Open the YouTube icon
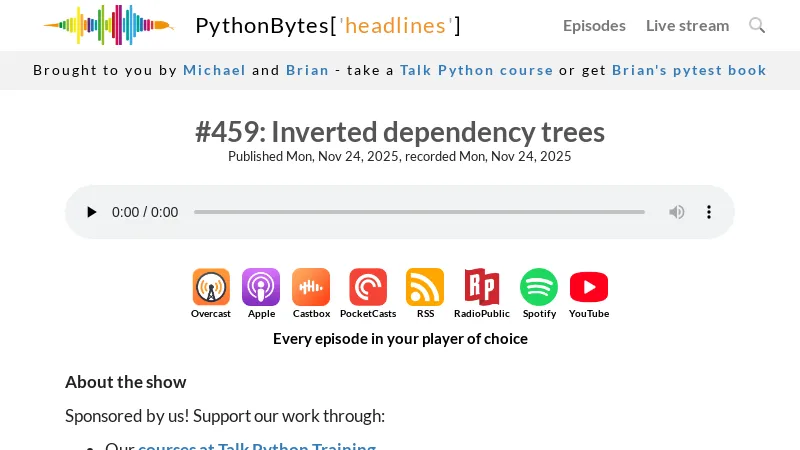The image size is (800, 450). point(589,288)
